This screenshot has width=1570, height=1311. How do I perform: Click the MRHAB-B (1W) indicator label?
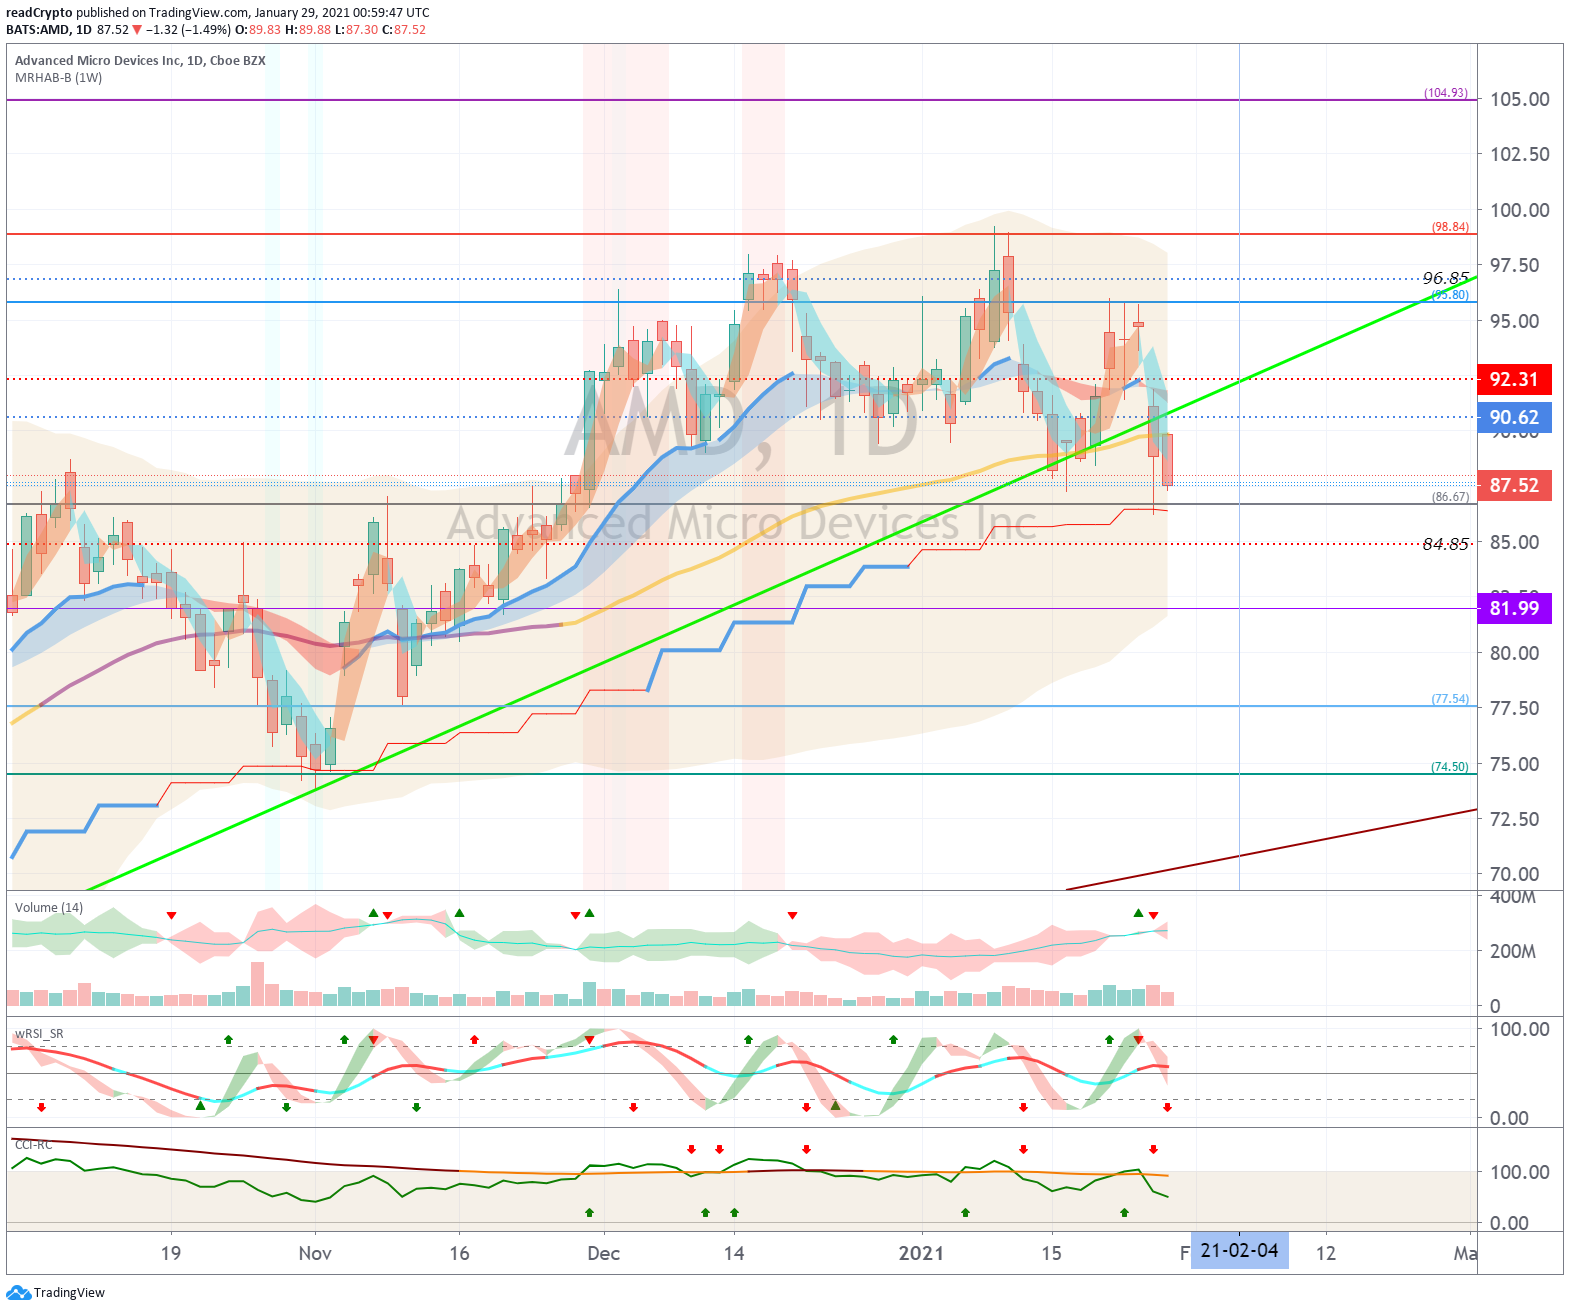tap(58, 78)
